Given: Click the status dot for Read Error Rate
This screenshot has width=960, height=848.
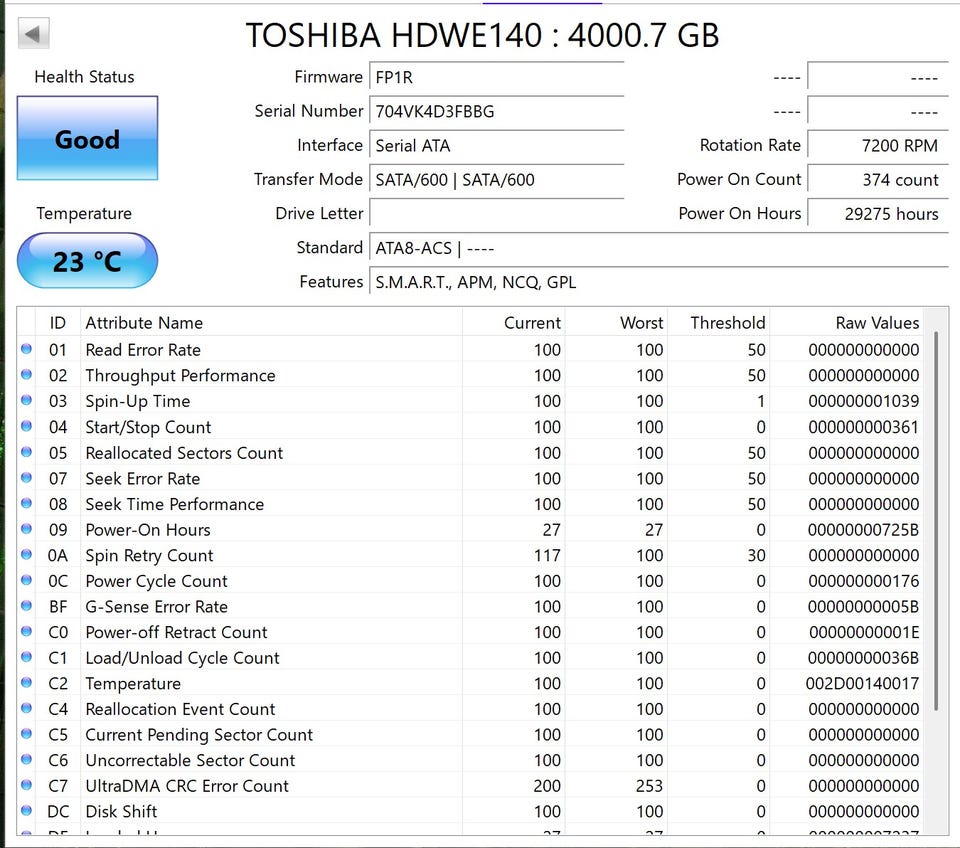Looking at the screenshot, I should pos(26,350).
